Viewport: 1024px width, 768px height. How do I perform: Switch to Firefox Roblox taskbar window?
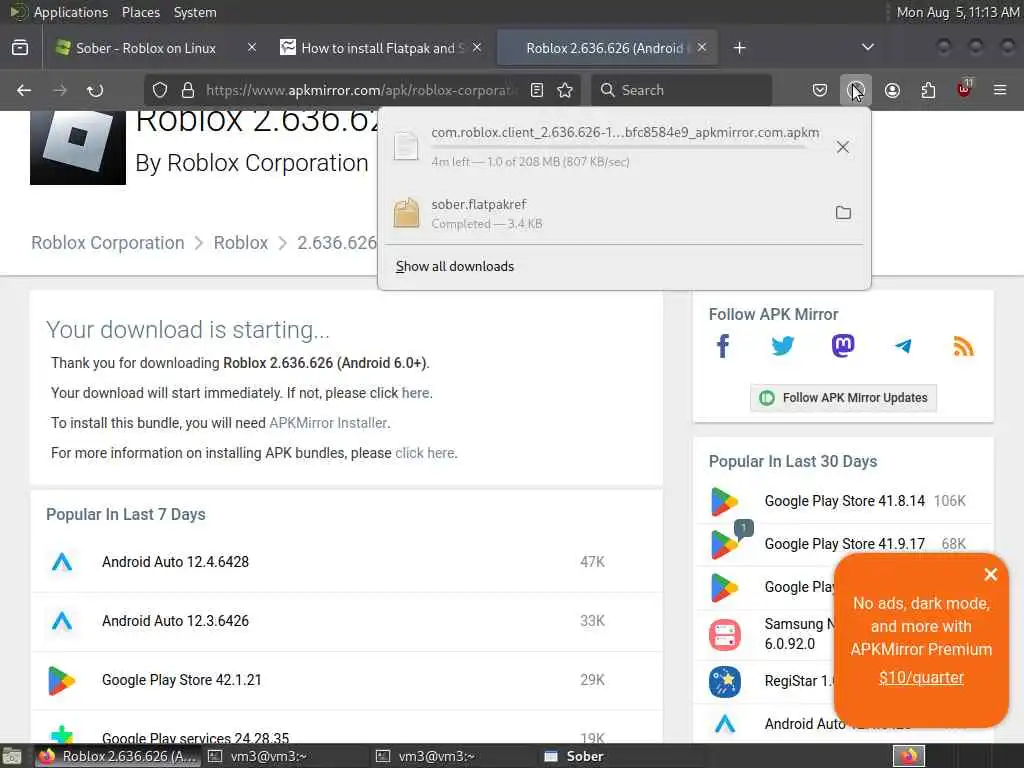point(118,756)
